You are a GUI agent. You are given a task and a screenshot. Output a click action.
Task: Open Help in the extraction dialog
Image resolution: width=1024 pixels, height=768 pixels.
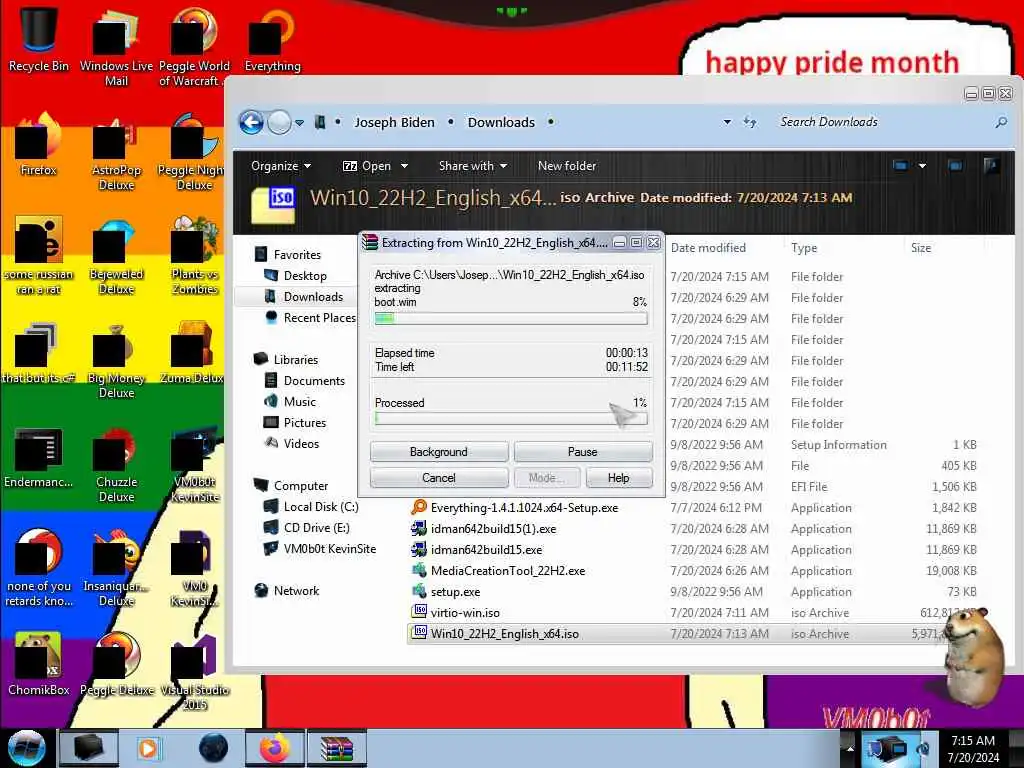pos(618,478)
